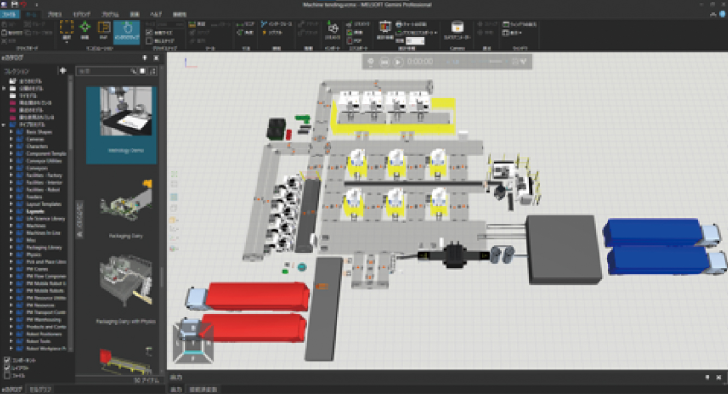Screen dimensions: 728x394
Task: Switch to the Help ribbon tab
Action: (x=156, y=14)
